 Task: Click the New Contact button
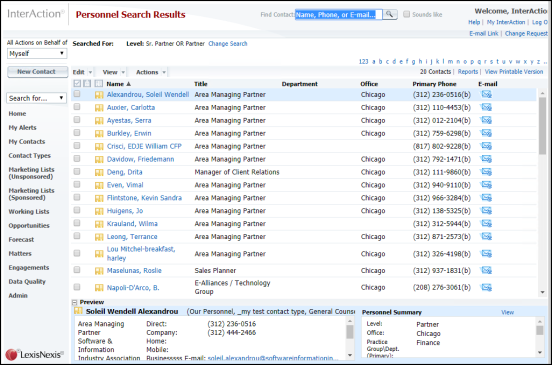[37, 72]
